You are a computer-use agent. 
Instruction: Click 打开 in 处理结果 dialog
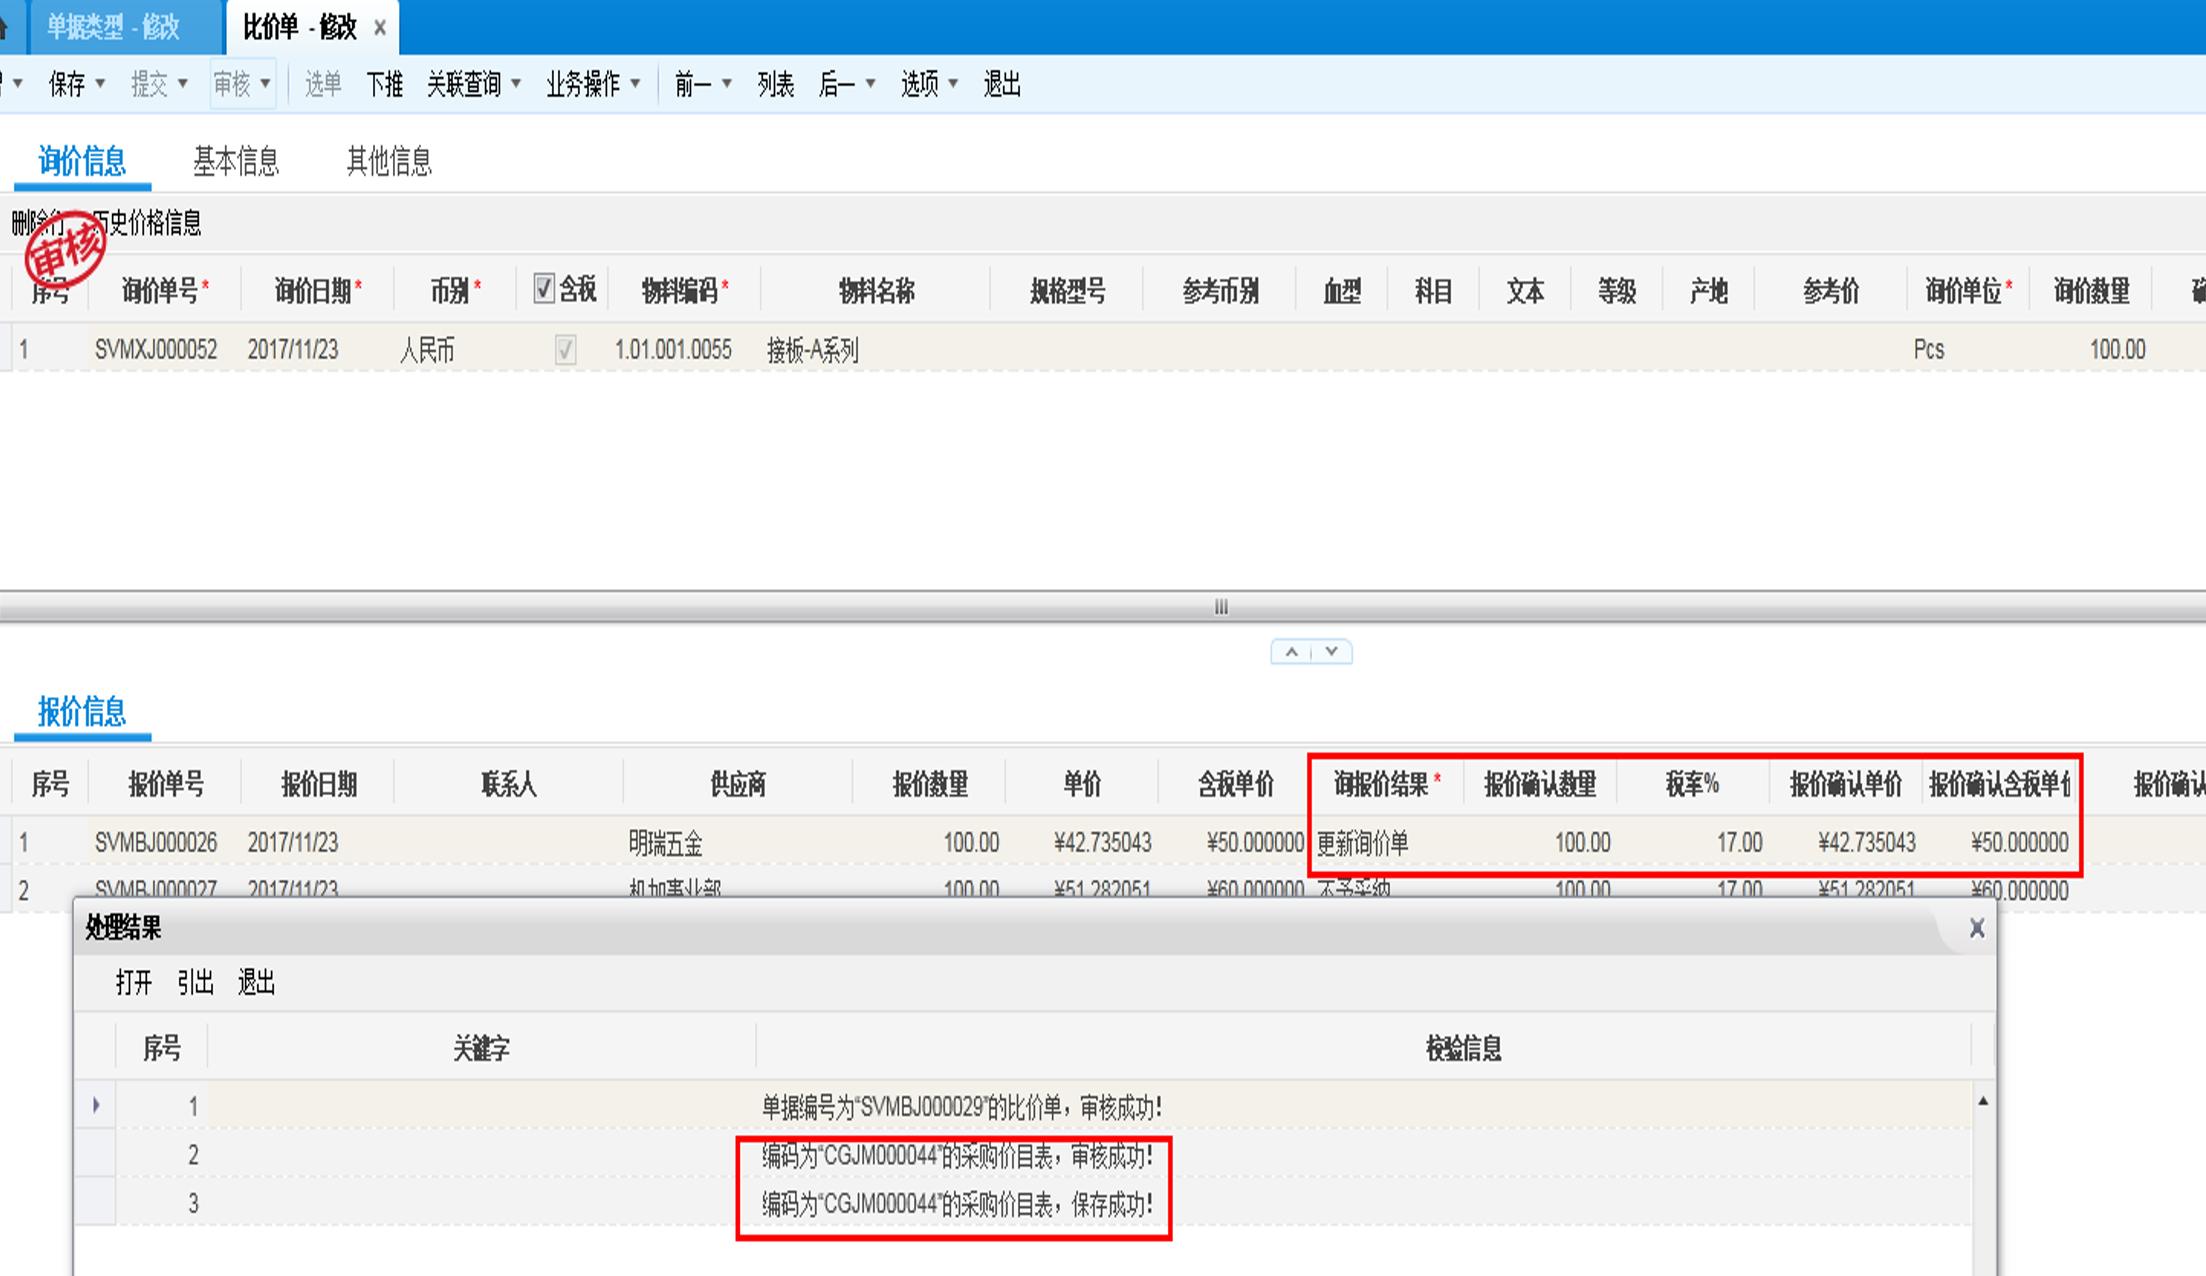coord(134,983)
